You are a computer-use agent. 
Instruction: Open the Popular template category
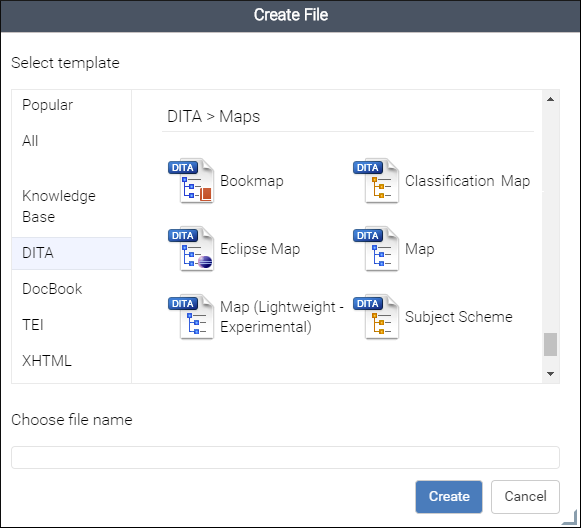click(x=72, y=105)
